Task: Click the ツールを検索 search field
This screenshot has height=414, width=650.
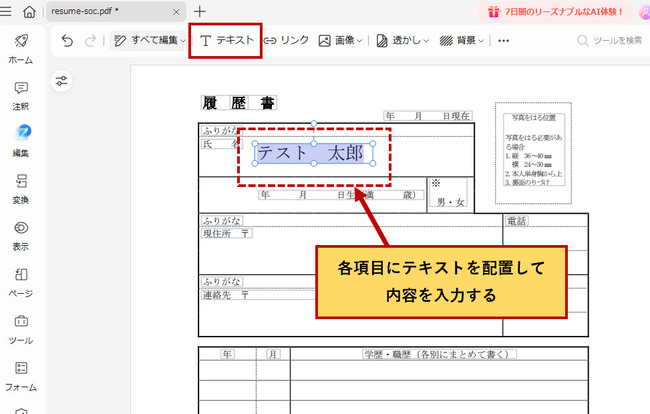Action: (x=609, y=40)
